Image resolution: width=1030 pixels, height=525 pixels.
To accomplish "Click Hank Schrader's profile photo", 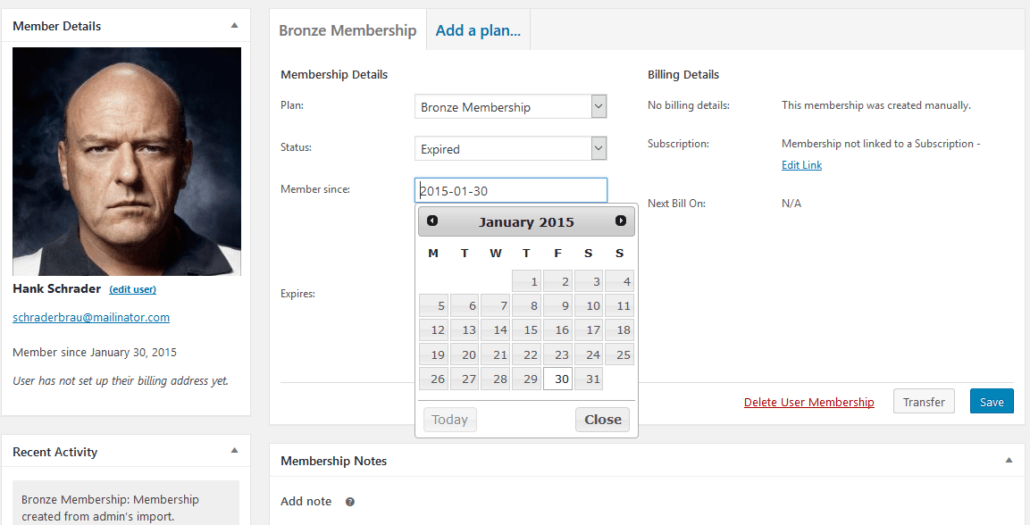I will tap(126, 161).
